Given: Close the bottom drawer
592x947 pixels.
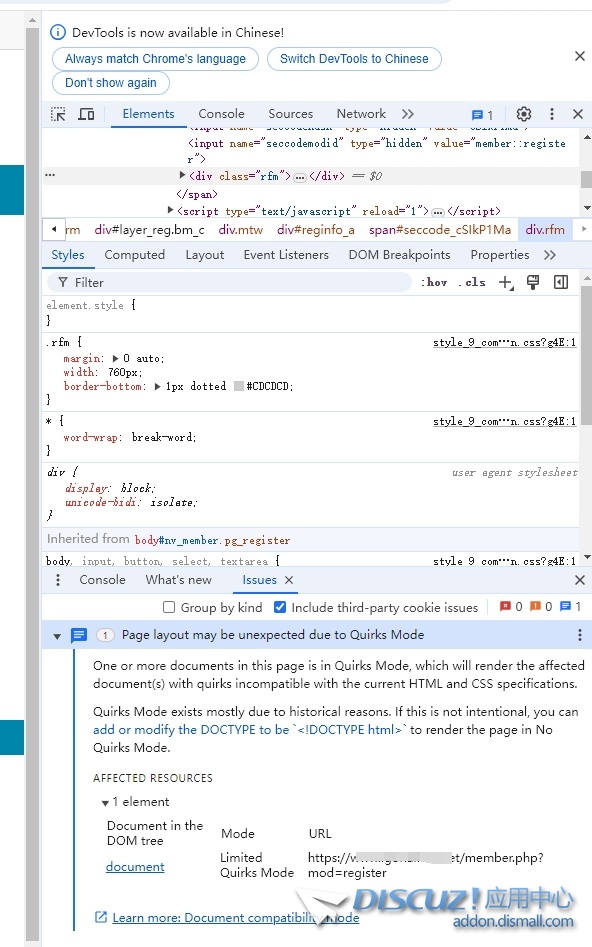Looking at the screenshot, I should [x=580, y=580].
